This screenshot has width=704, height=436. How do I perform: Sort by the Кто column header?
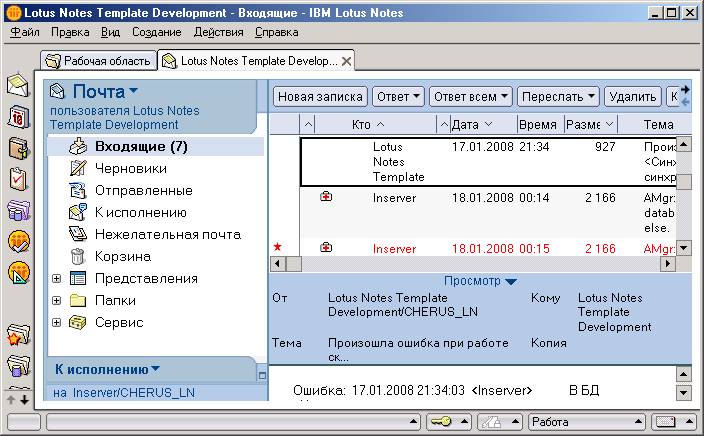pyautogui.click(x=375, y=124)
